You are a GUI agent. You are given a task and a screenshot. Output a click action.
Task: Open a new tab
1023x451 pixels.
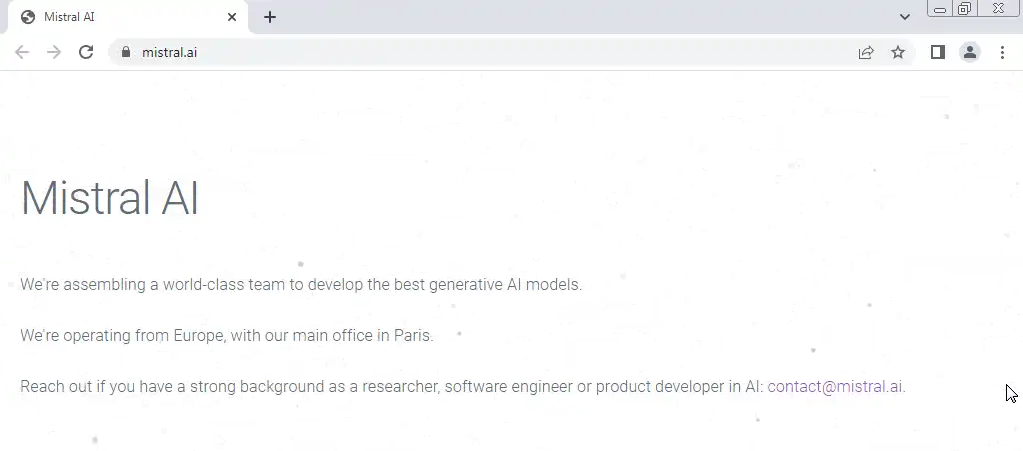point(270,17)
